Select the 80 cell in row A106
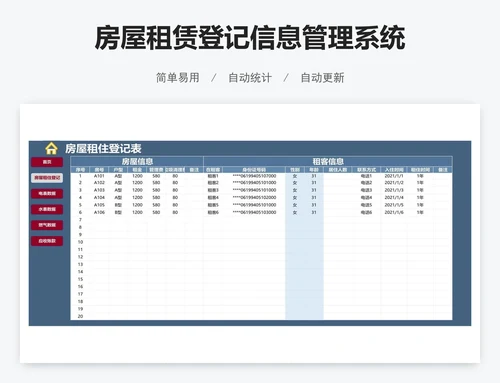 (175, 212)
